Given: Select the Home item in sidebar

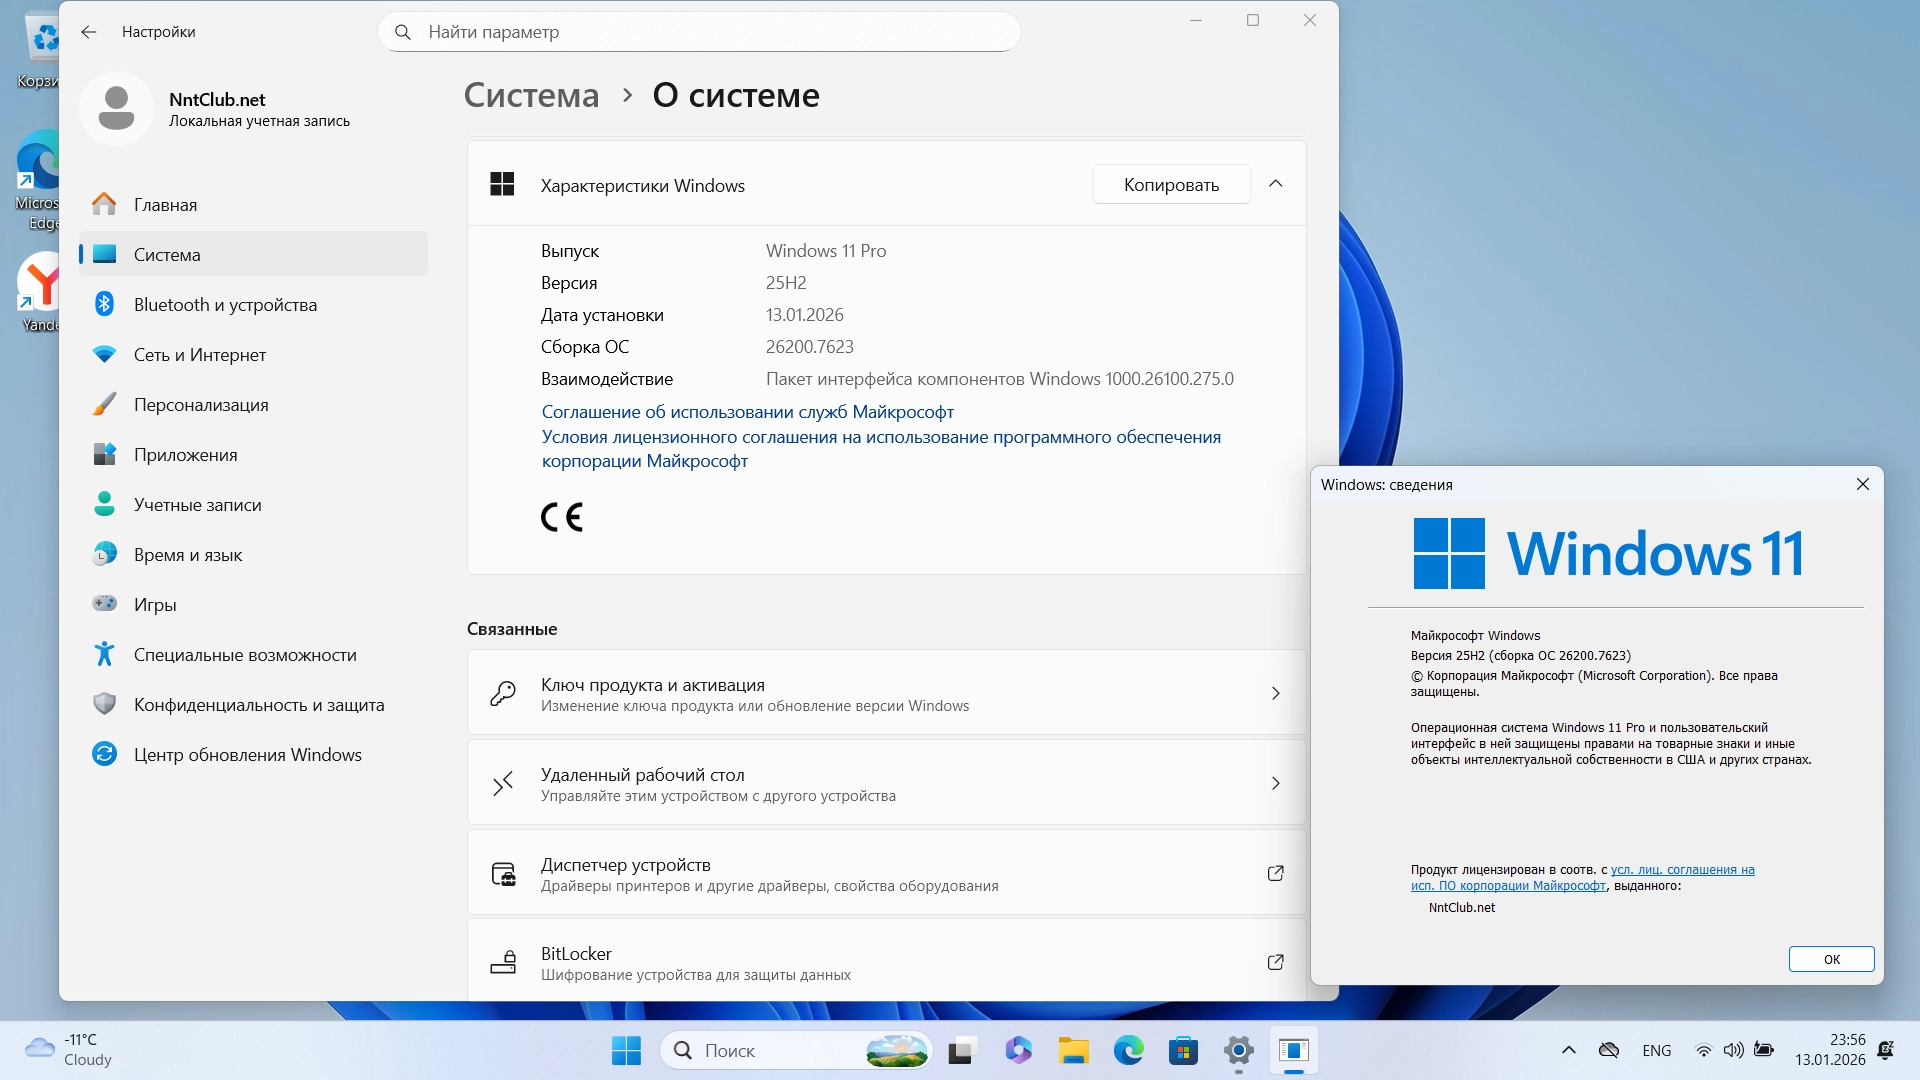Looking at the screenshot, I should point(165,204).
